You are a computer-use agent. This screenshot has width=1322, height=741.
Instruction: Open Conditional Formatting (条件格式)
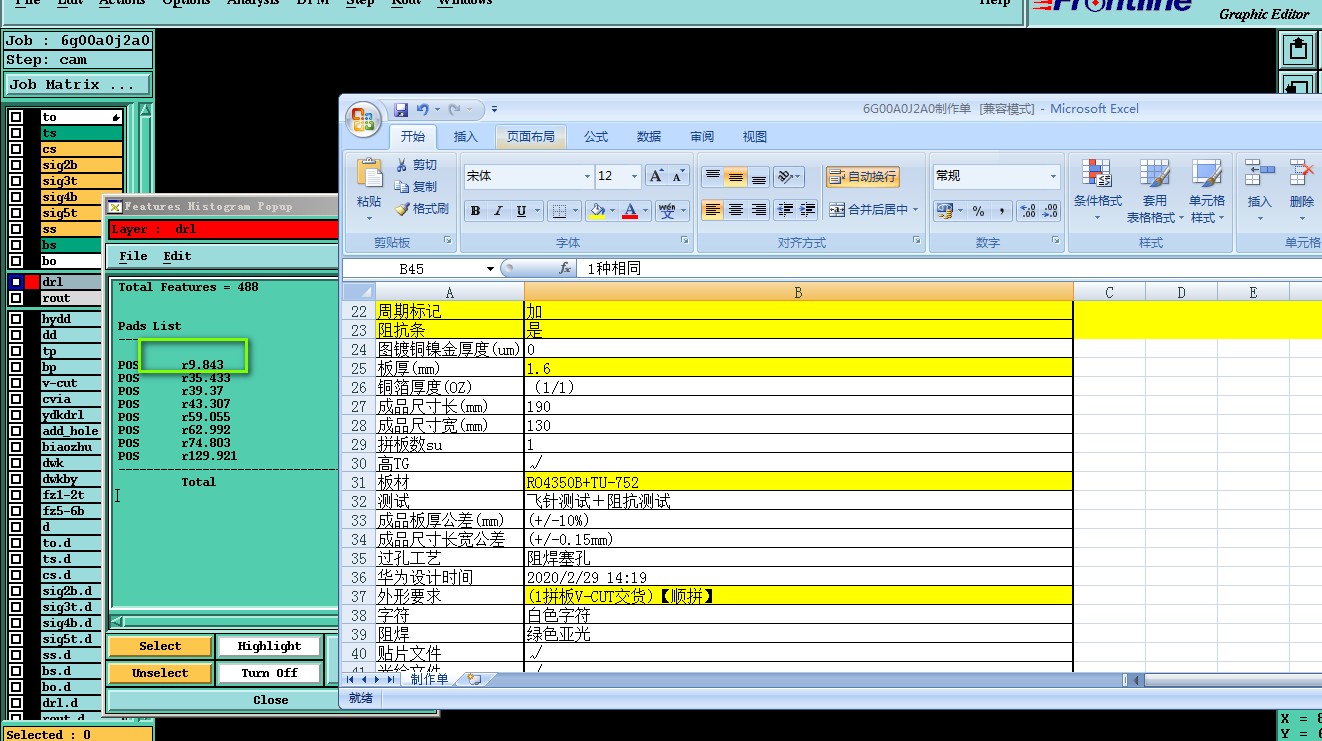point(1098,191)
